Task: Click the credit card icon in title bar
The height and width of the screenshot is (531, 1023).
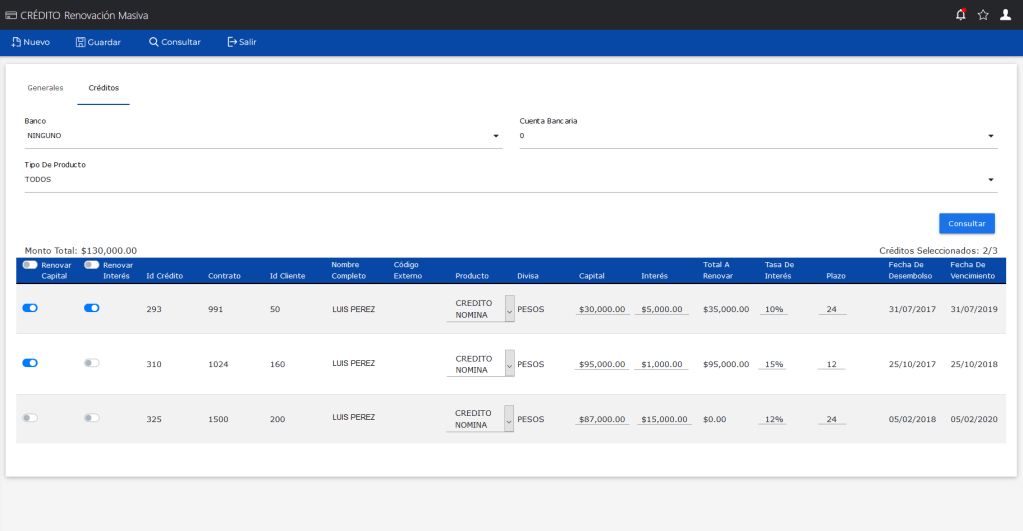Action: tap(10, 15)
